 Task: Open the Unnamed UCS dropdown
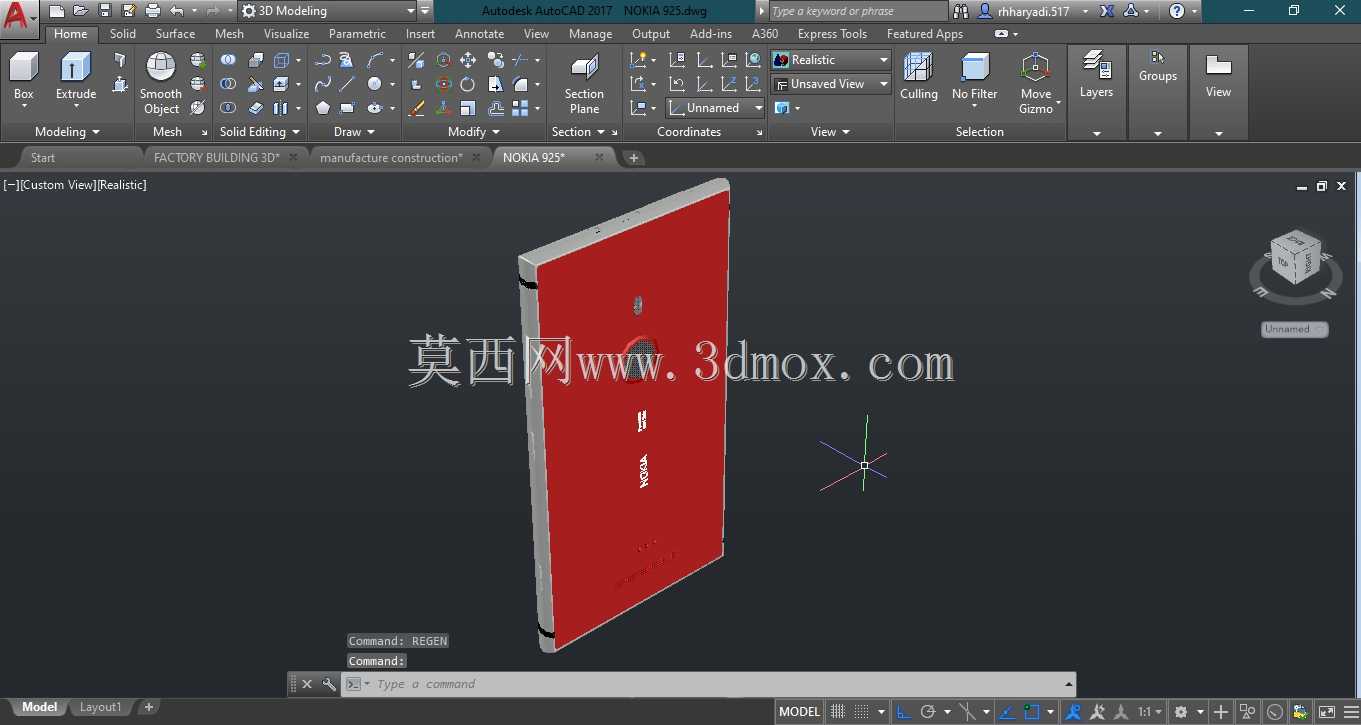pos(716,108)
